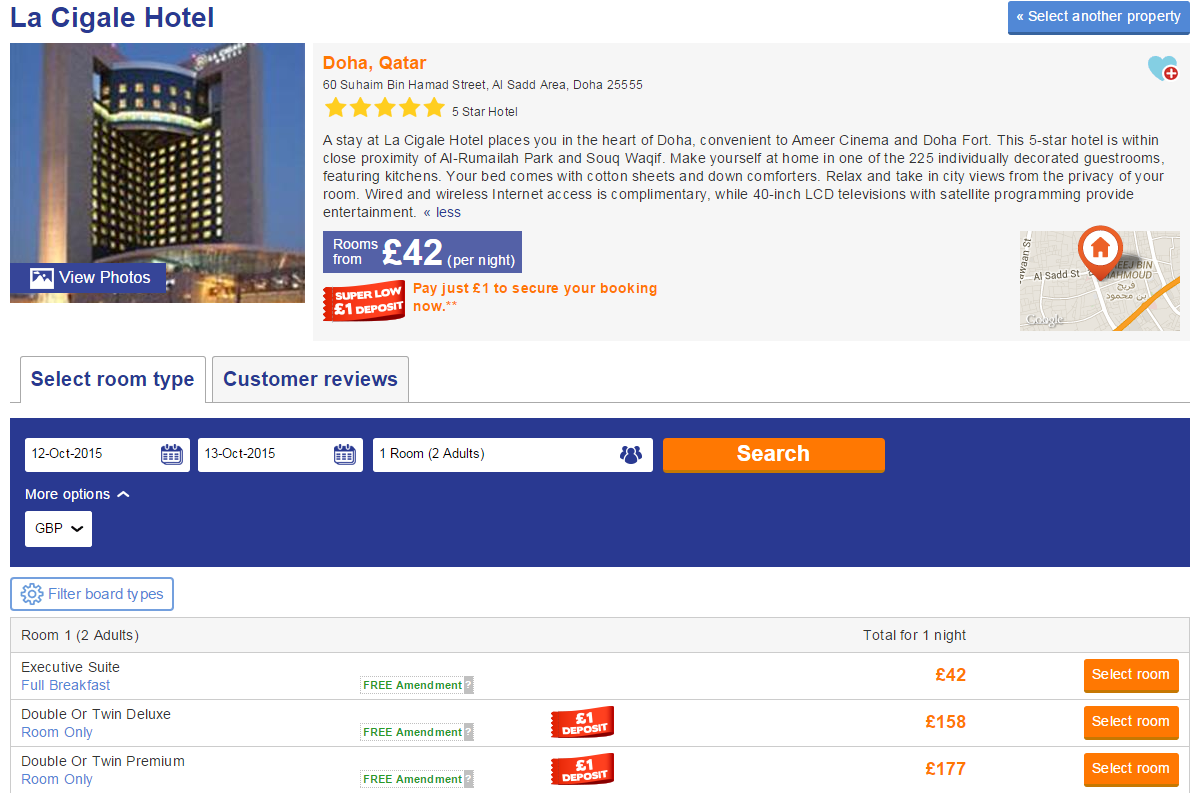This screenshot has width=1198, height=793.
Task: Click Room Only under Double Or Twin Deluxe
Action: tap(57, 732)
